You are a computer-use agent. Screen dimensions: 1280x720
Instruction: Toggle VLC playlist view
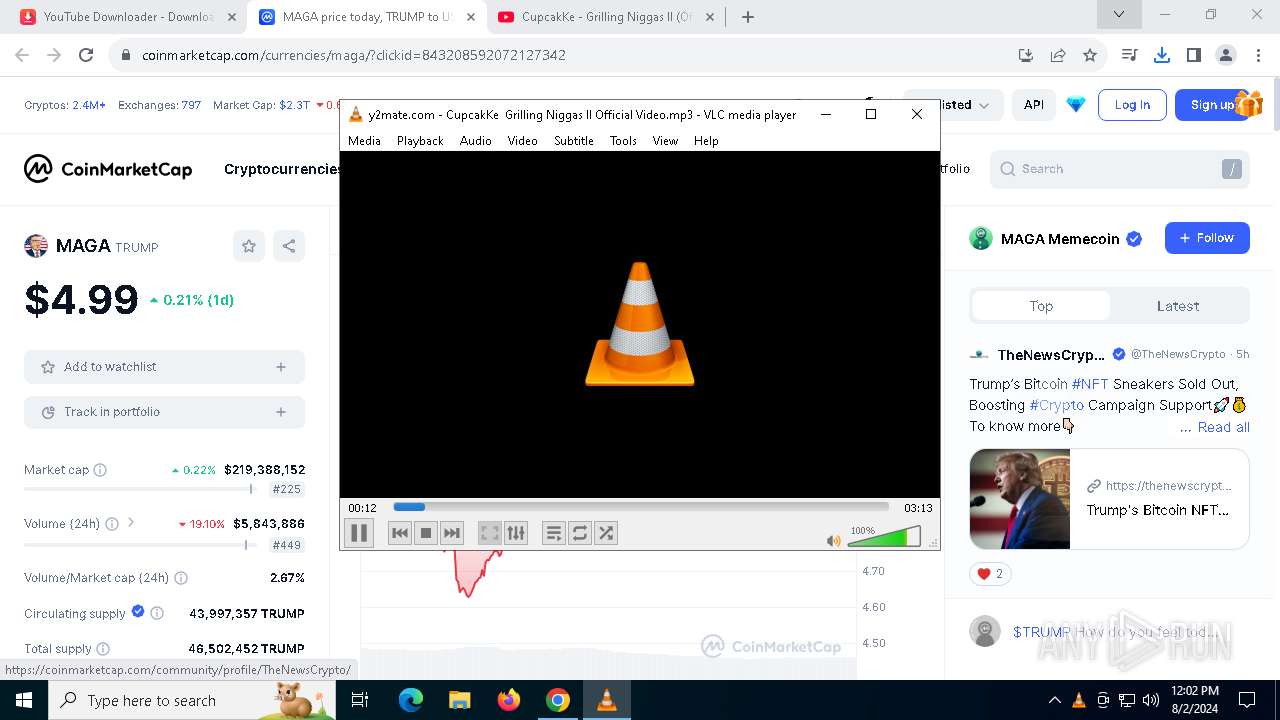(554, 533)
